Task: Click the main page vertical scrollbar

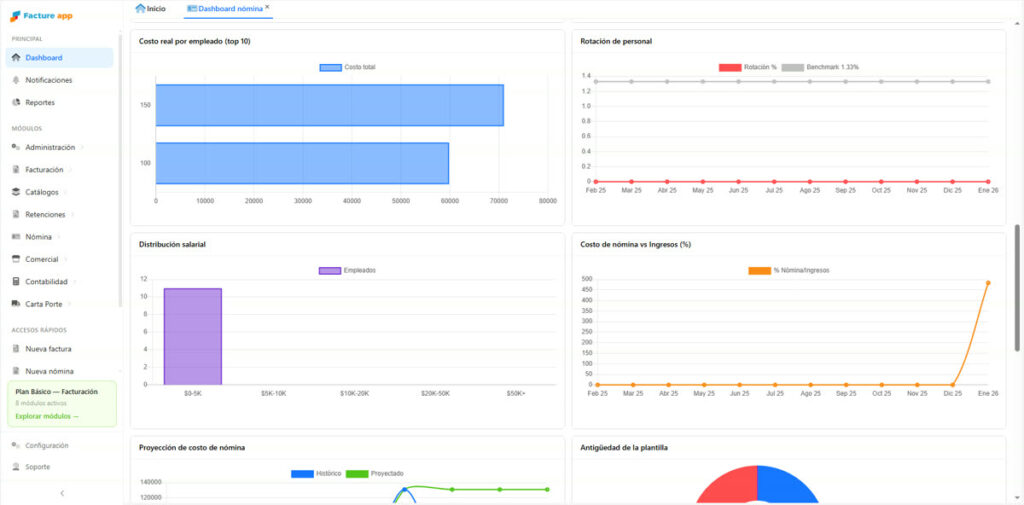Action: pyautogui.click(x=1017, y=288)
